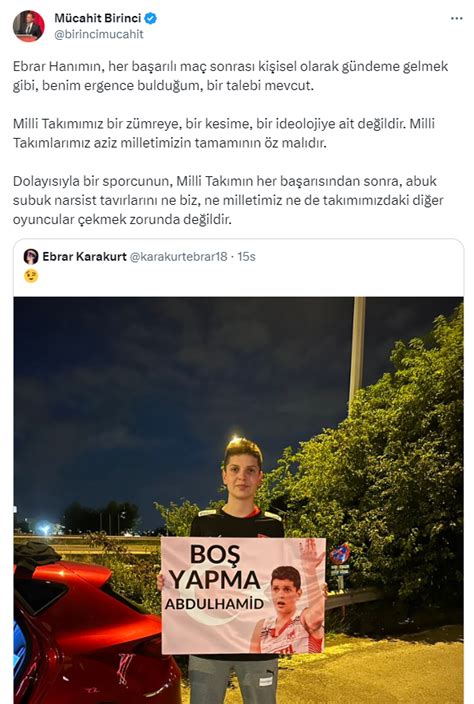Select the paragraph starting Dolayısıyla bir sporcunun
This screenshot has height=704, width=474.
coord(228,200)
